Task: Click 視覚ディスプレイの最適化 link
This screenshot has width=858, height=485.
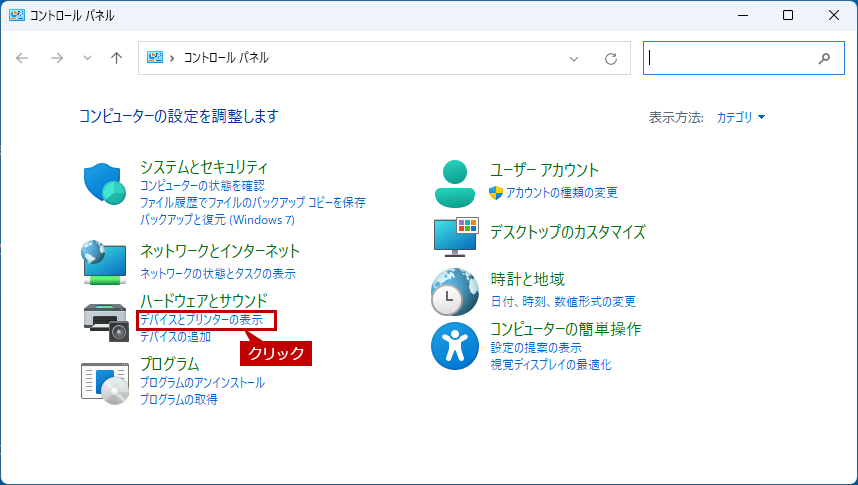Action: click(550, 365)
